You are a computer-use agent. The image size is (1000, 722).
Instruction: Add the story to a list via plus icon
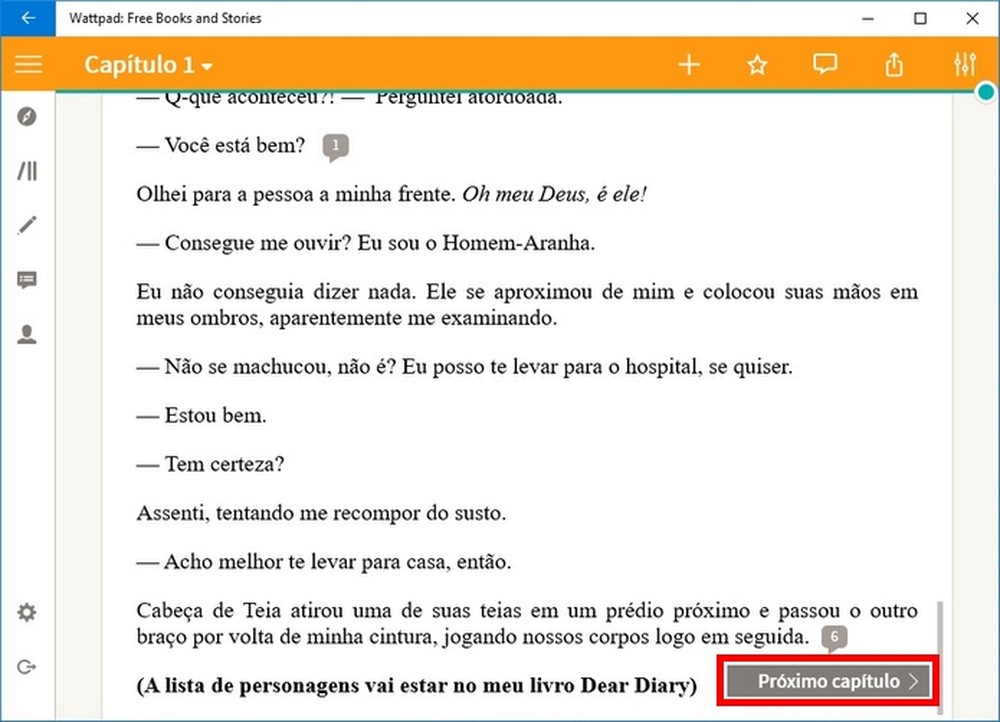click(688, 63)
